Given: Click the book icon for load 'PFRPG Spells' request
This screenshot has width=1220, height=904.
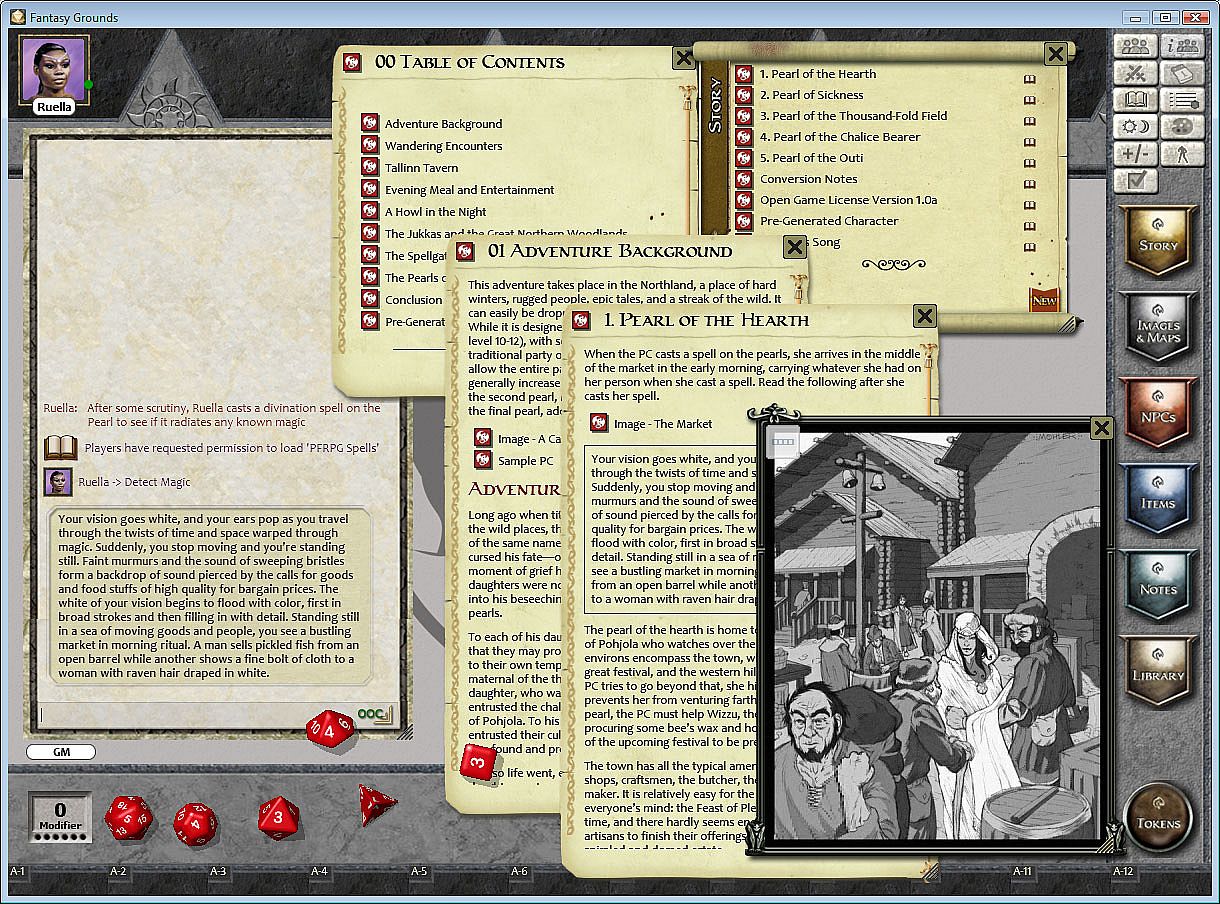Looking at the screenshot, I should pos(60,448).
